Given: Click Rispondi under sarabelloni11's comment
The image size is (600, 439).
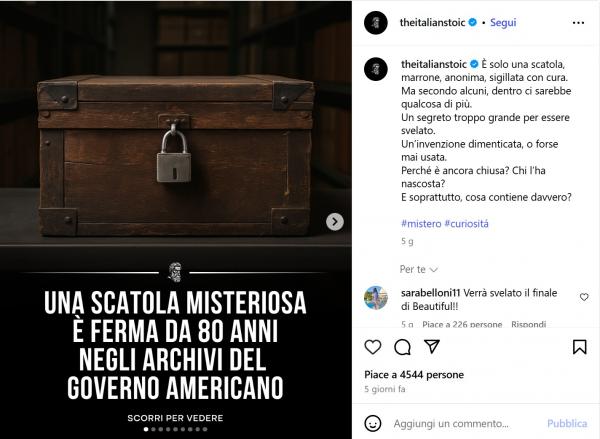Looking at the screenshot, I should [528, 325].
